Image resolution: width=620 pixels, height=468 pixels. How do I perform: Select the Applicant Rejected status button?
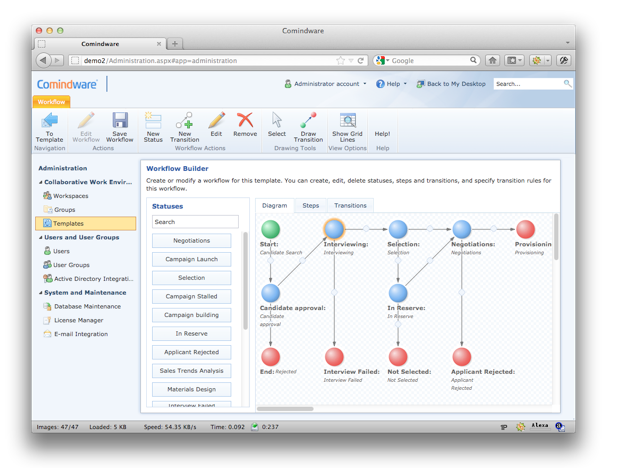click(192, 352)
